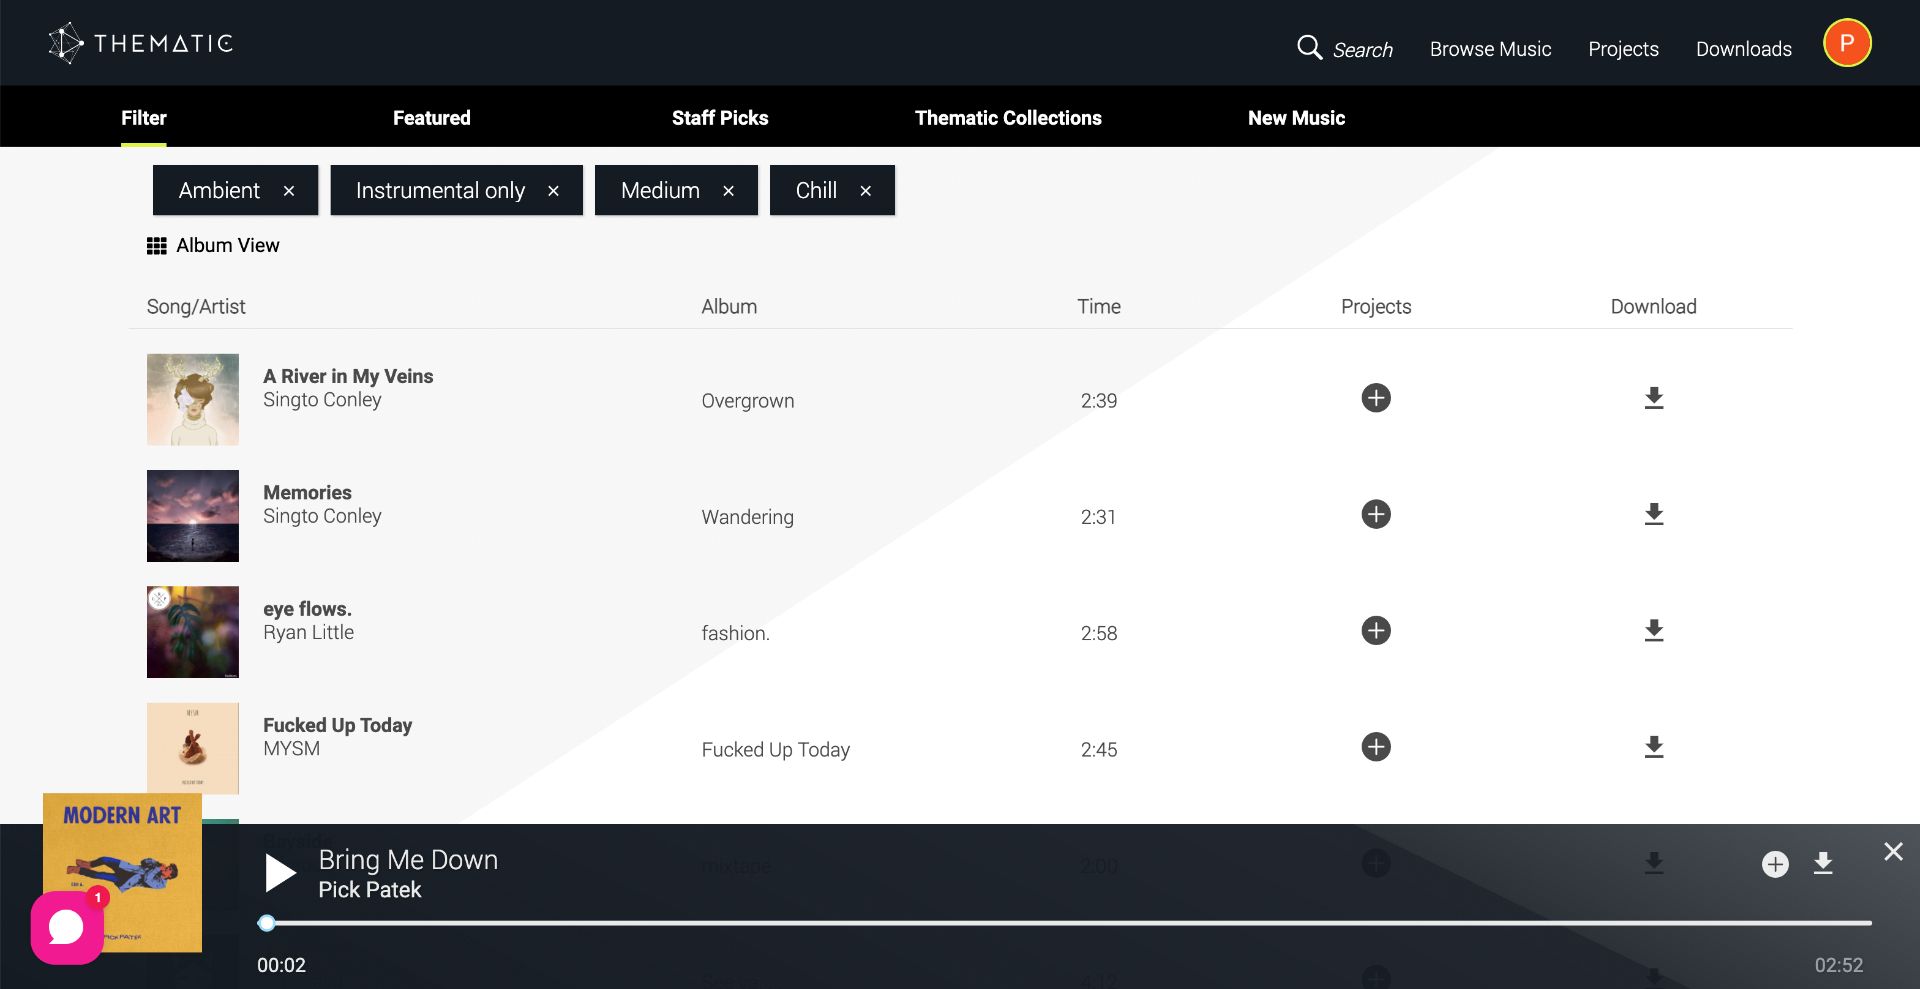Play the Bring Me Down track

(280, 873)
